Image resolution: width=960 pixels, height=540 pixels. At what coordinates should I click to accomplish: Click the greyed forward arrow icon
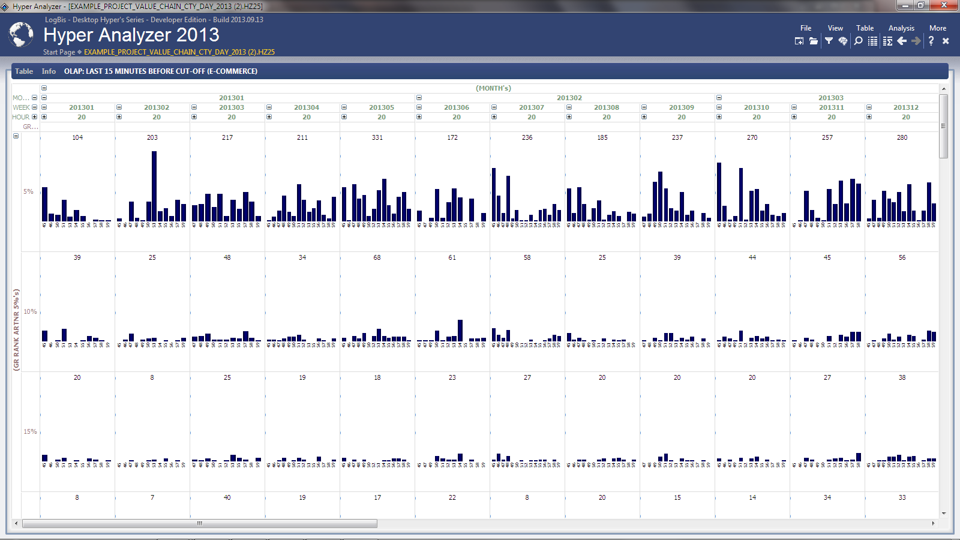pyautogui.click(x=917, y=41)
